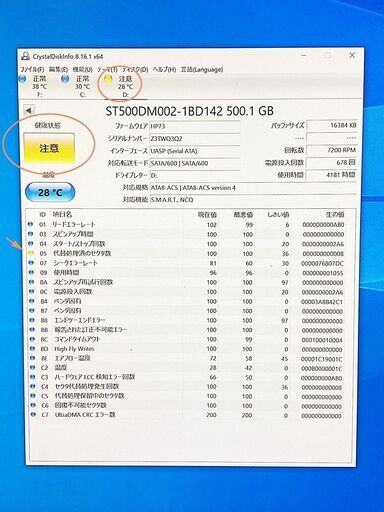
Task: Click the yellow status dot for attribute 05
Action: tap(31, 253)
